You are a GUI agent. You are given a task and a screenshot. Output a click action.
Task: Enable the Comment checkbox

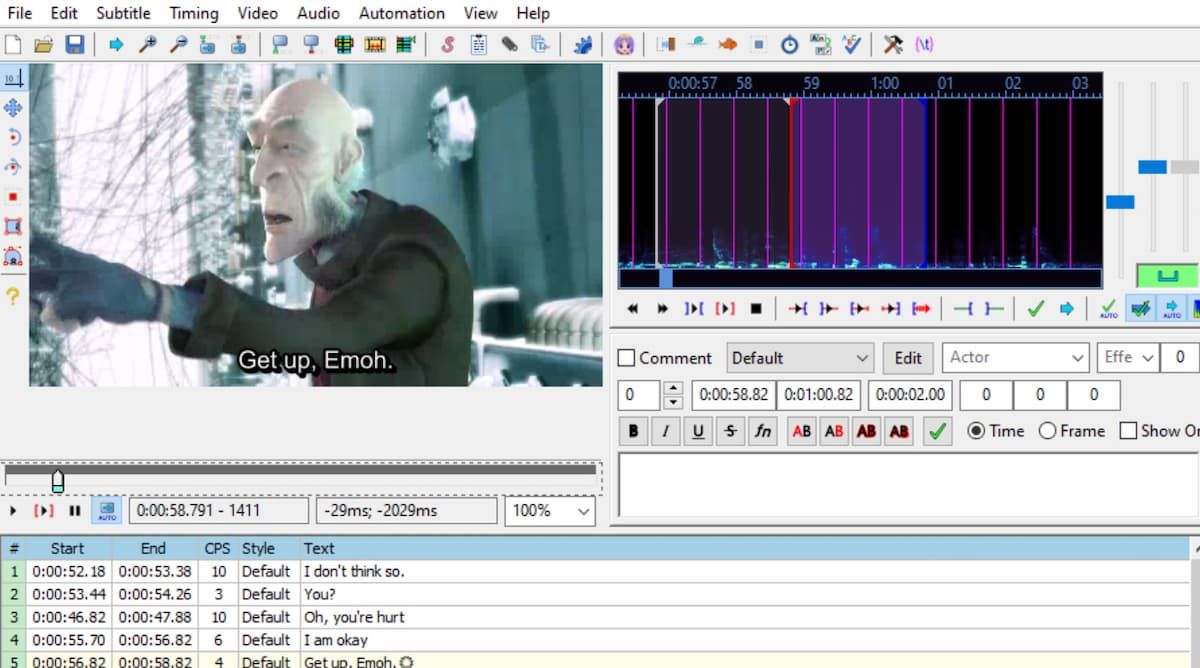[x=627, y=358]
